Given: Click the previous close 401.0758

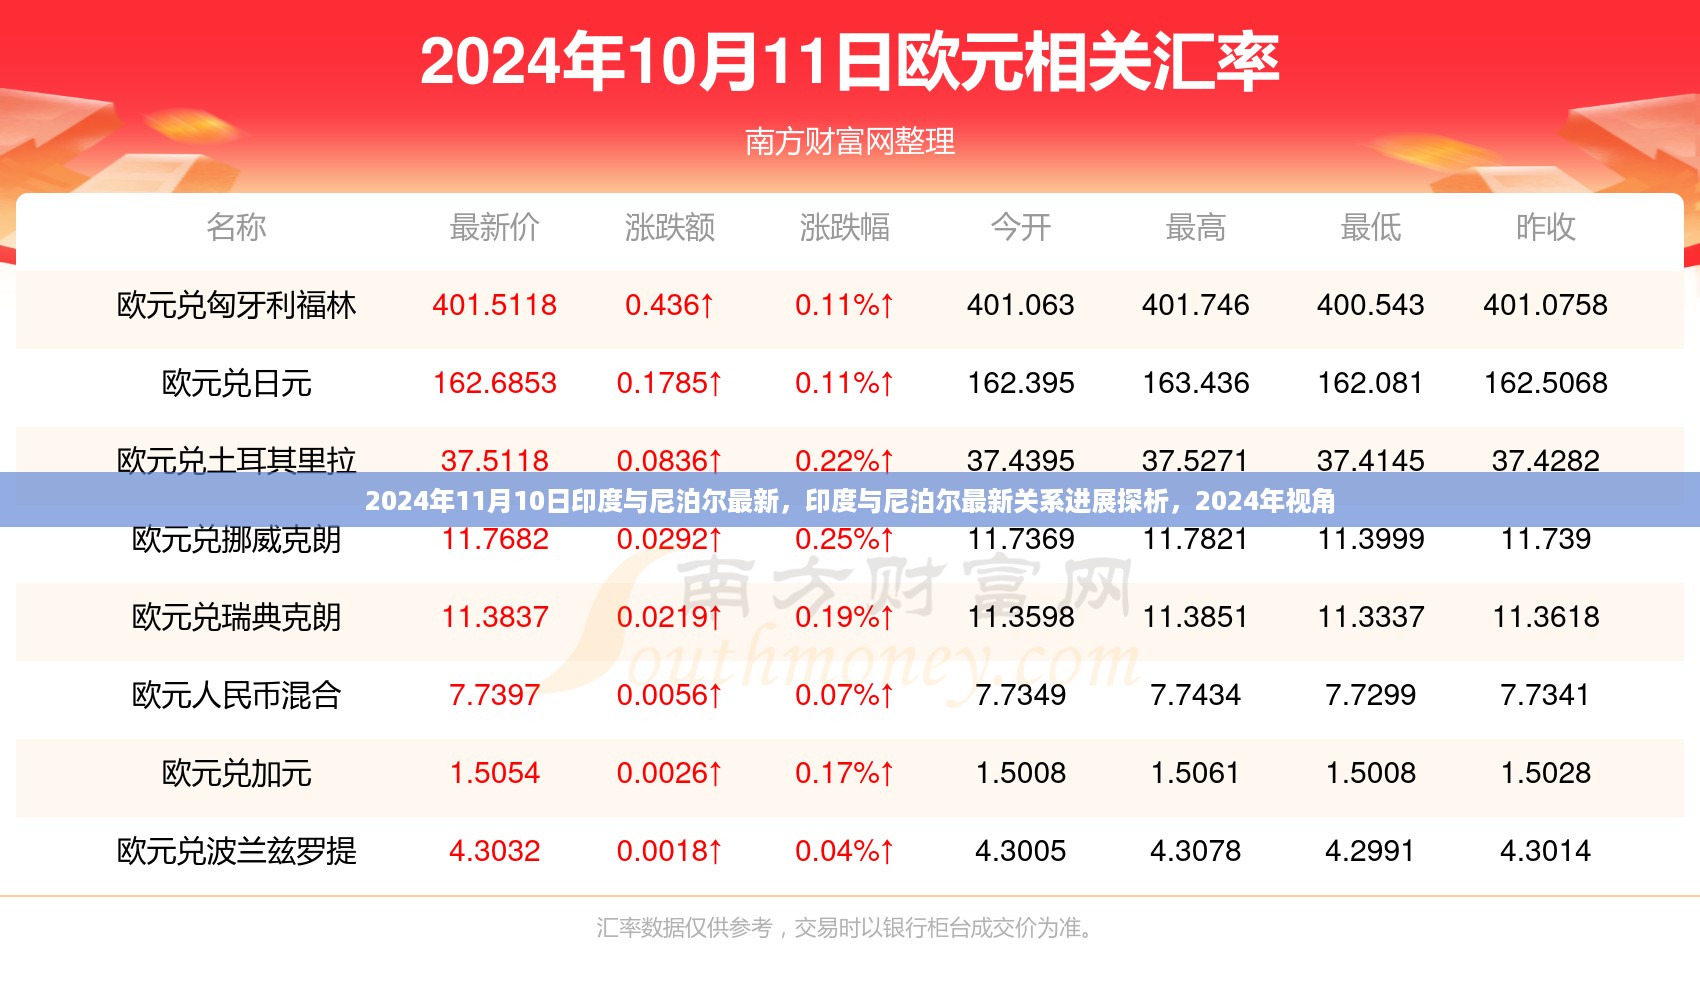Looking at the screenshot, I should pyautogui.click(x=1545, y=305).
